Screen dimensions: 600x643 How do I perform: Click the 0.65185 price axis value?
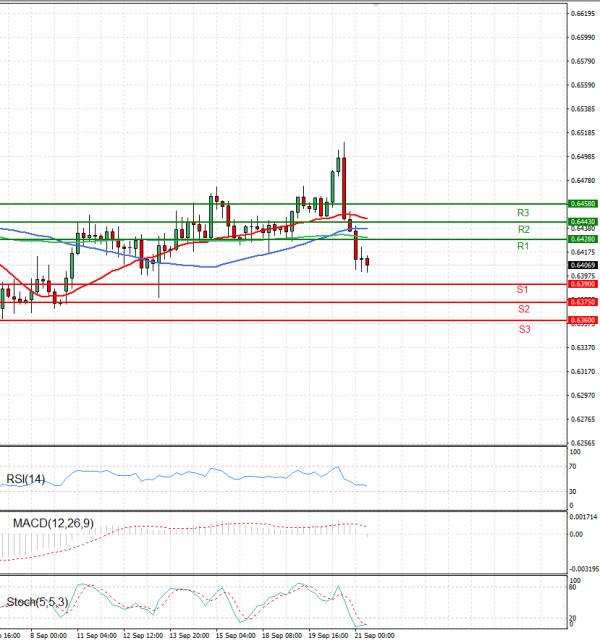583,133
